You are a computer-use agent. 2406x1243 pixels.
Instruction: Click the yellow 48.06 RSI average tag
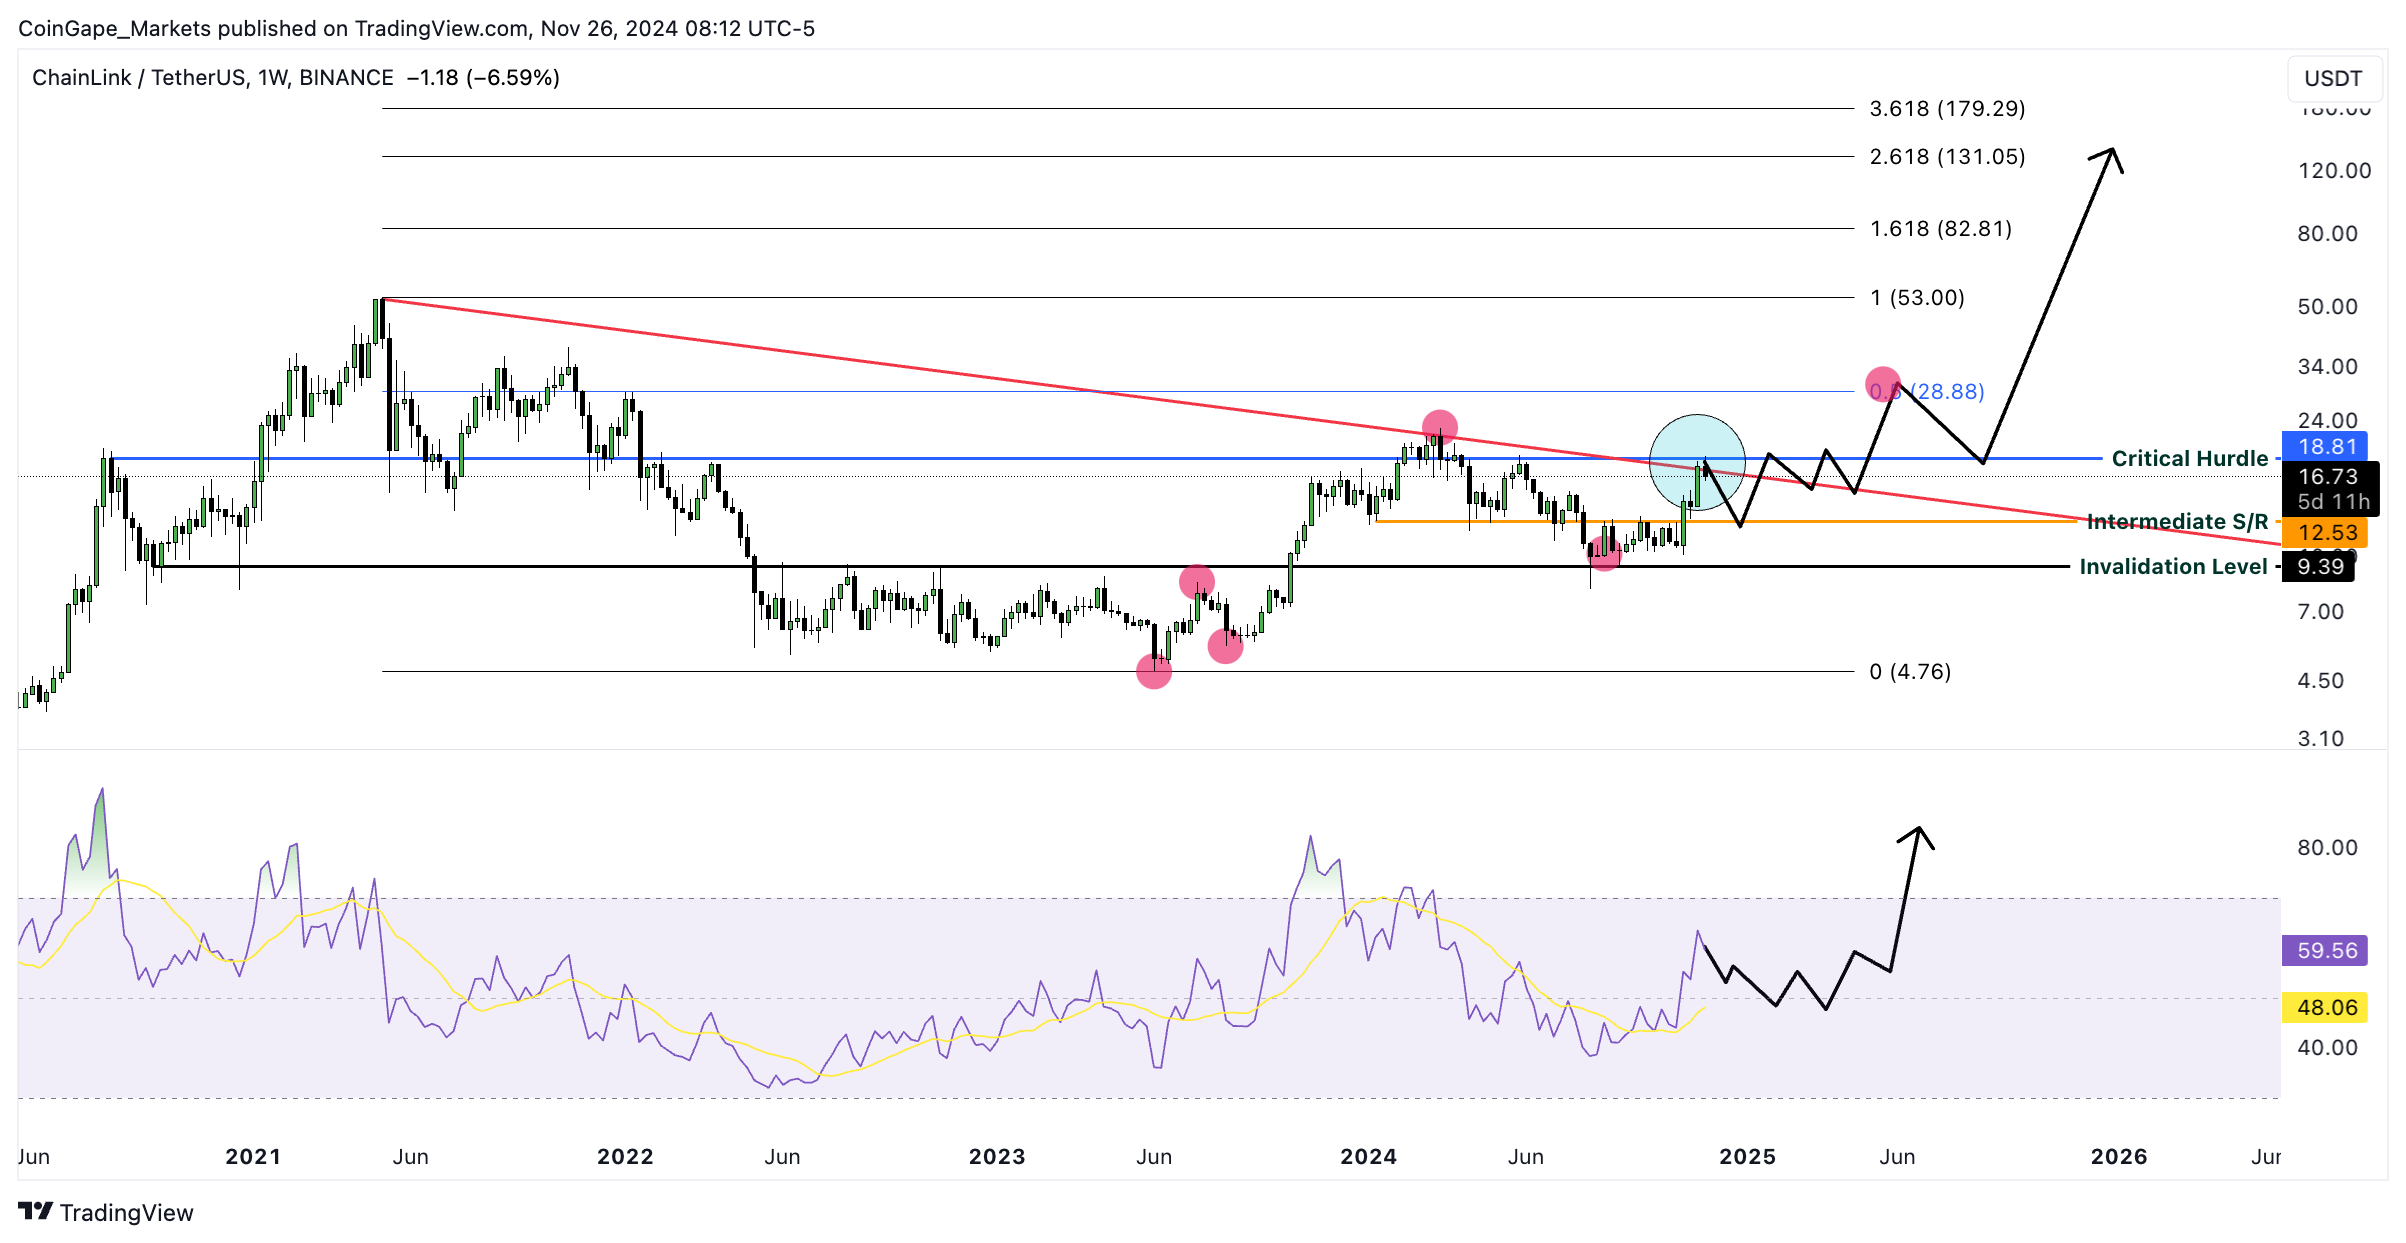[2326, 1007]
